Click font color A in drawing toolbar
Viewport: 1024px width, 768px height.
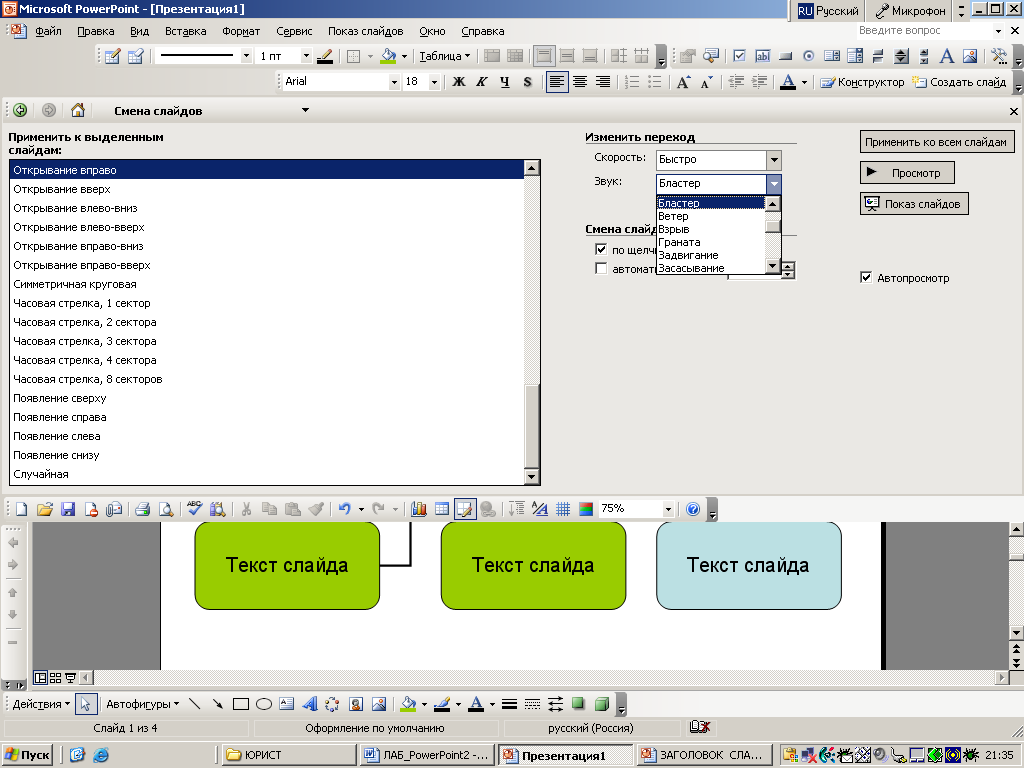[476, 704]
